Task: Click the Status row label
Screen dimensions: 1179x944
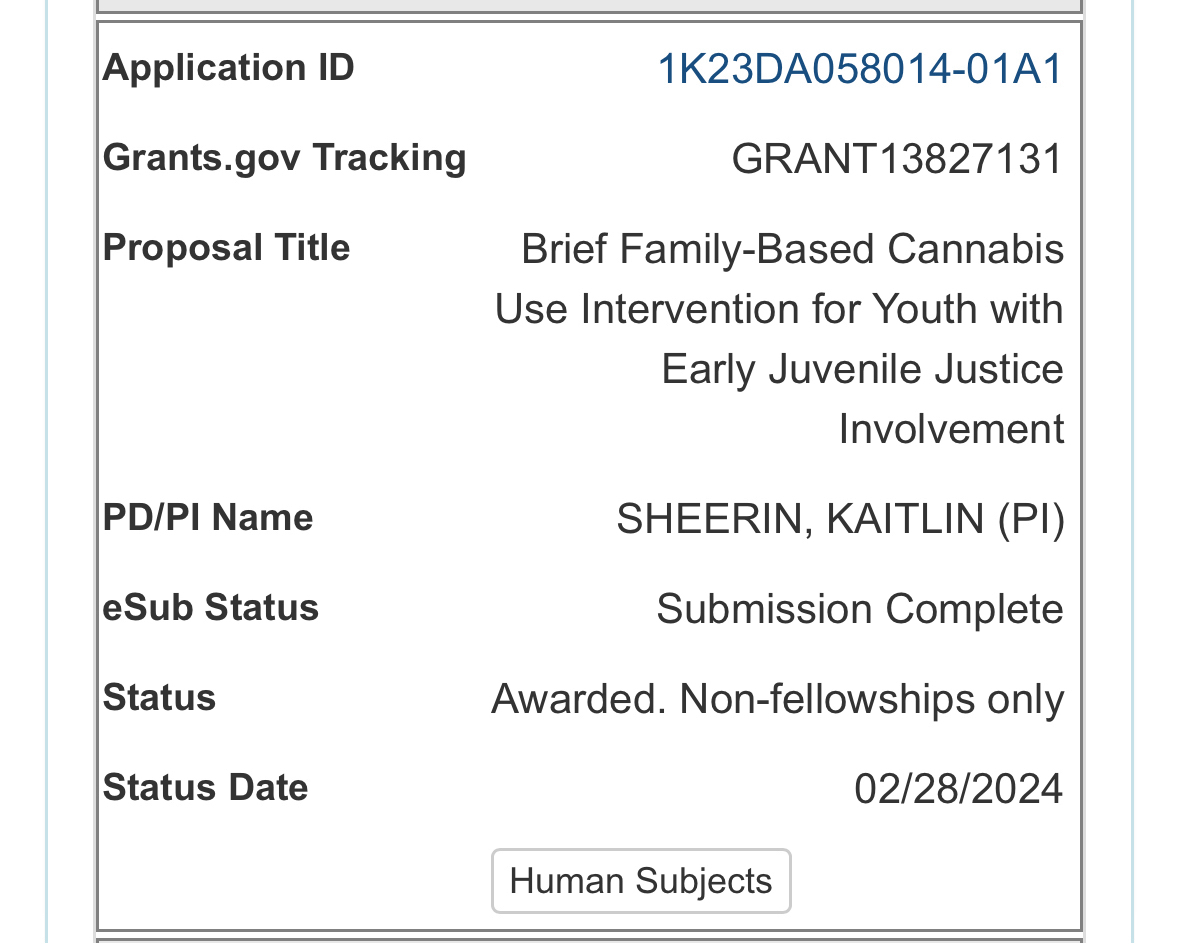Action: point(159,698)
